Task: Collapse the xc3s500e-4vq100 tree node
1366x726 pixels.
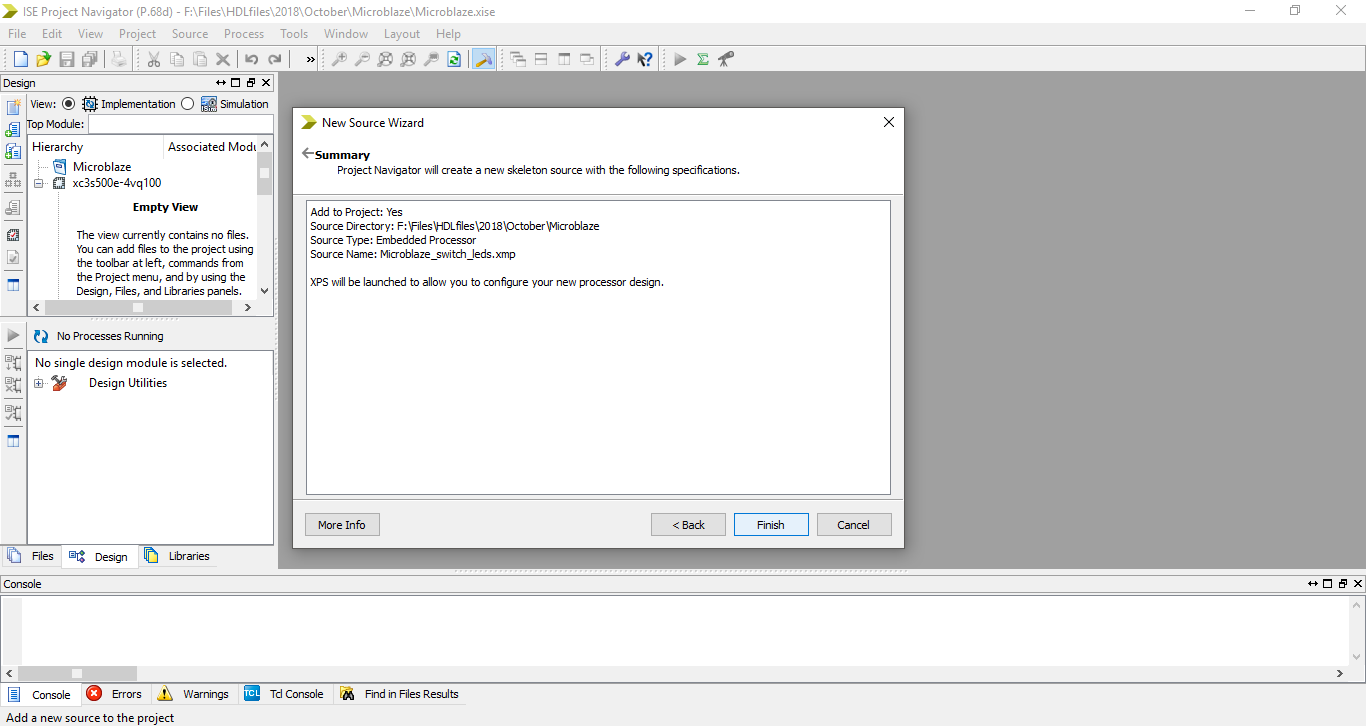Action: 39,183
